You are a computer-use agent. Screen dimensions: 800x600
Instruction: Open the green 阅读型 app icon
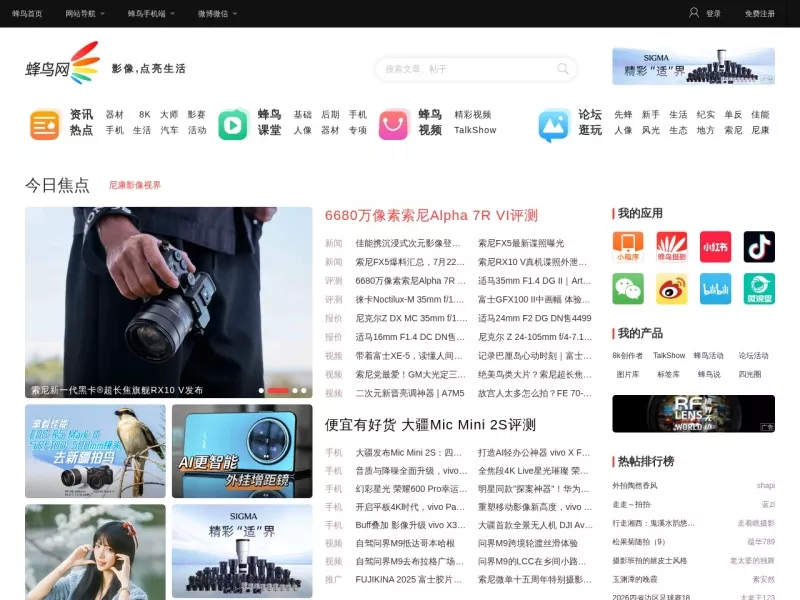pyautogui.click(x=759, y=289)
